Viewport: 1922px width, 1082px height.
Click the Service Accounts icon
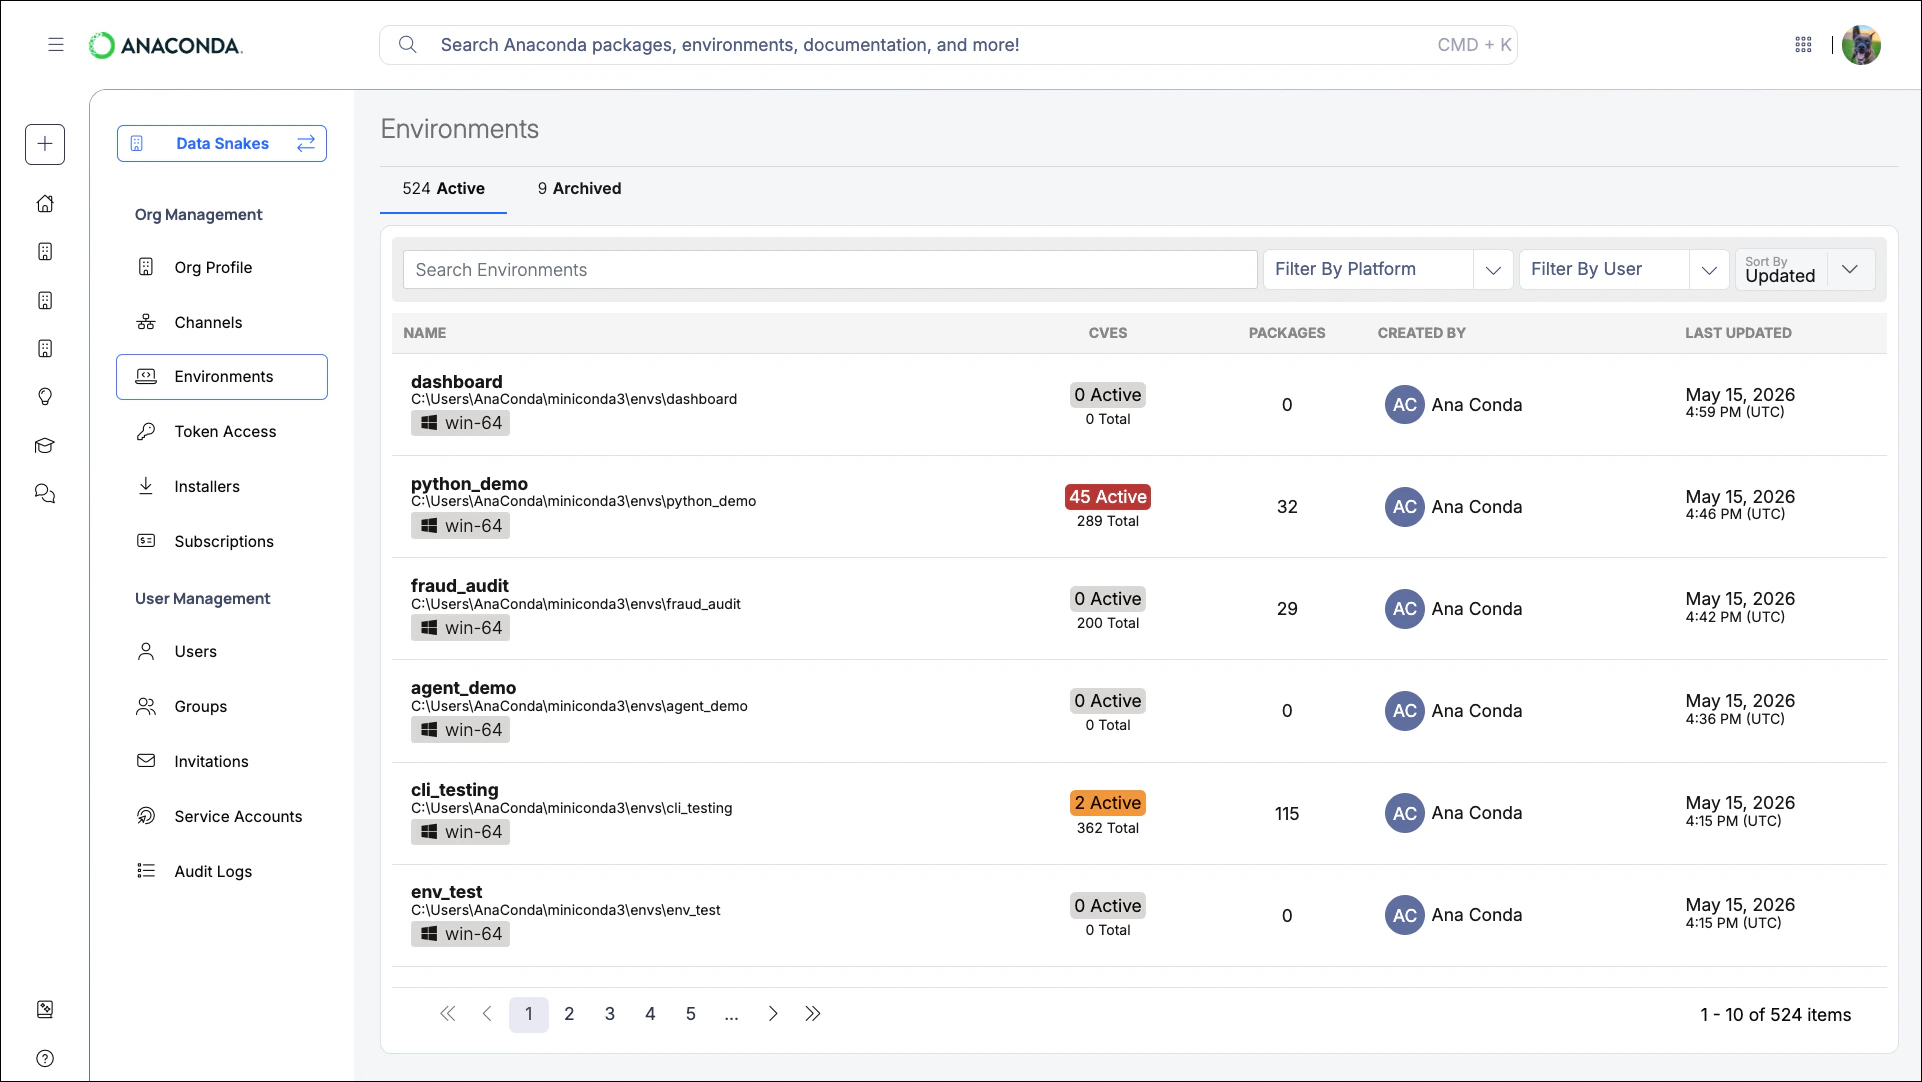146,816
